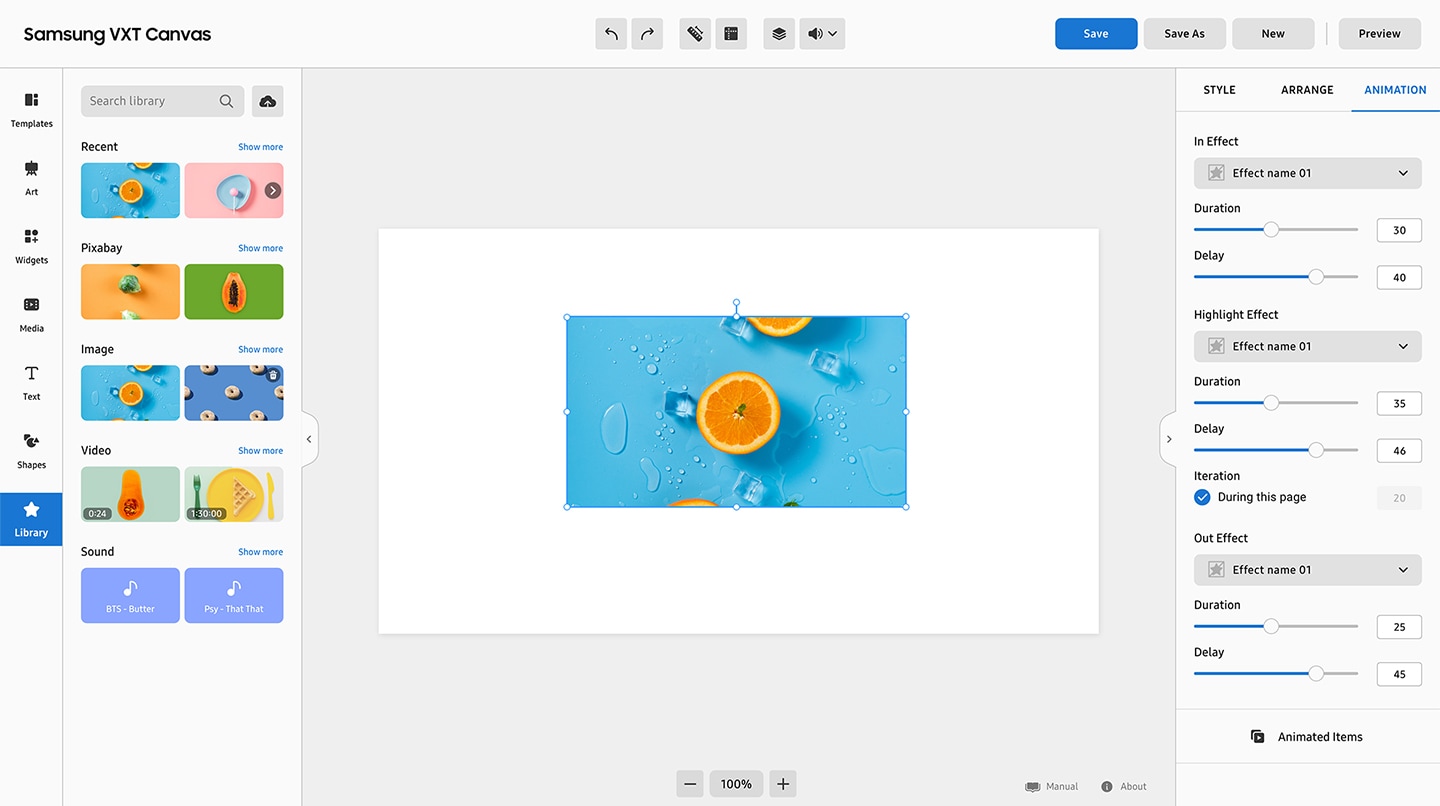This screenshot has height=806, width=1440.
Task: Click the redo arrow icon
Action: [x=647, y=34]
